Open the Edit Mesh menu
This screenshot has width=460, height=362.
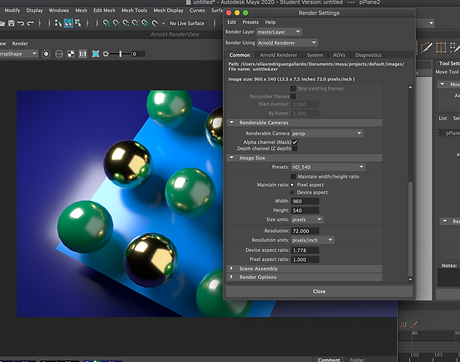pos(104,10)
